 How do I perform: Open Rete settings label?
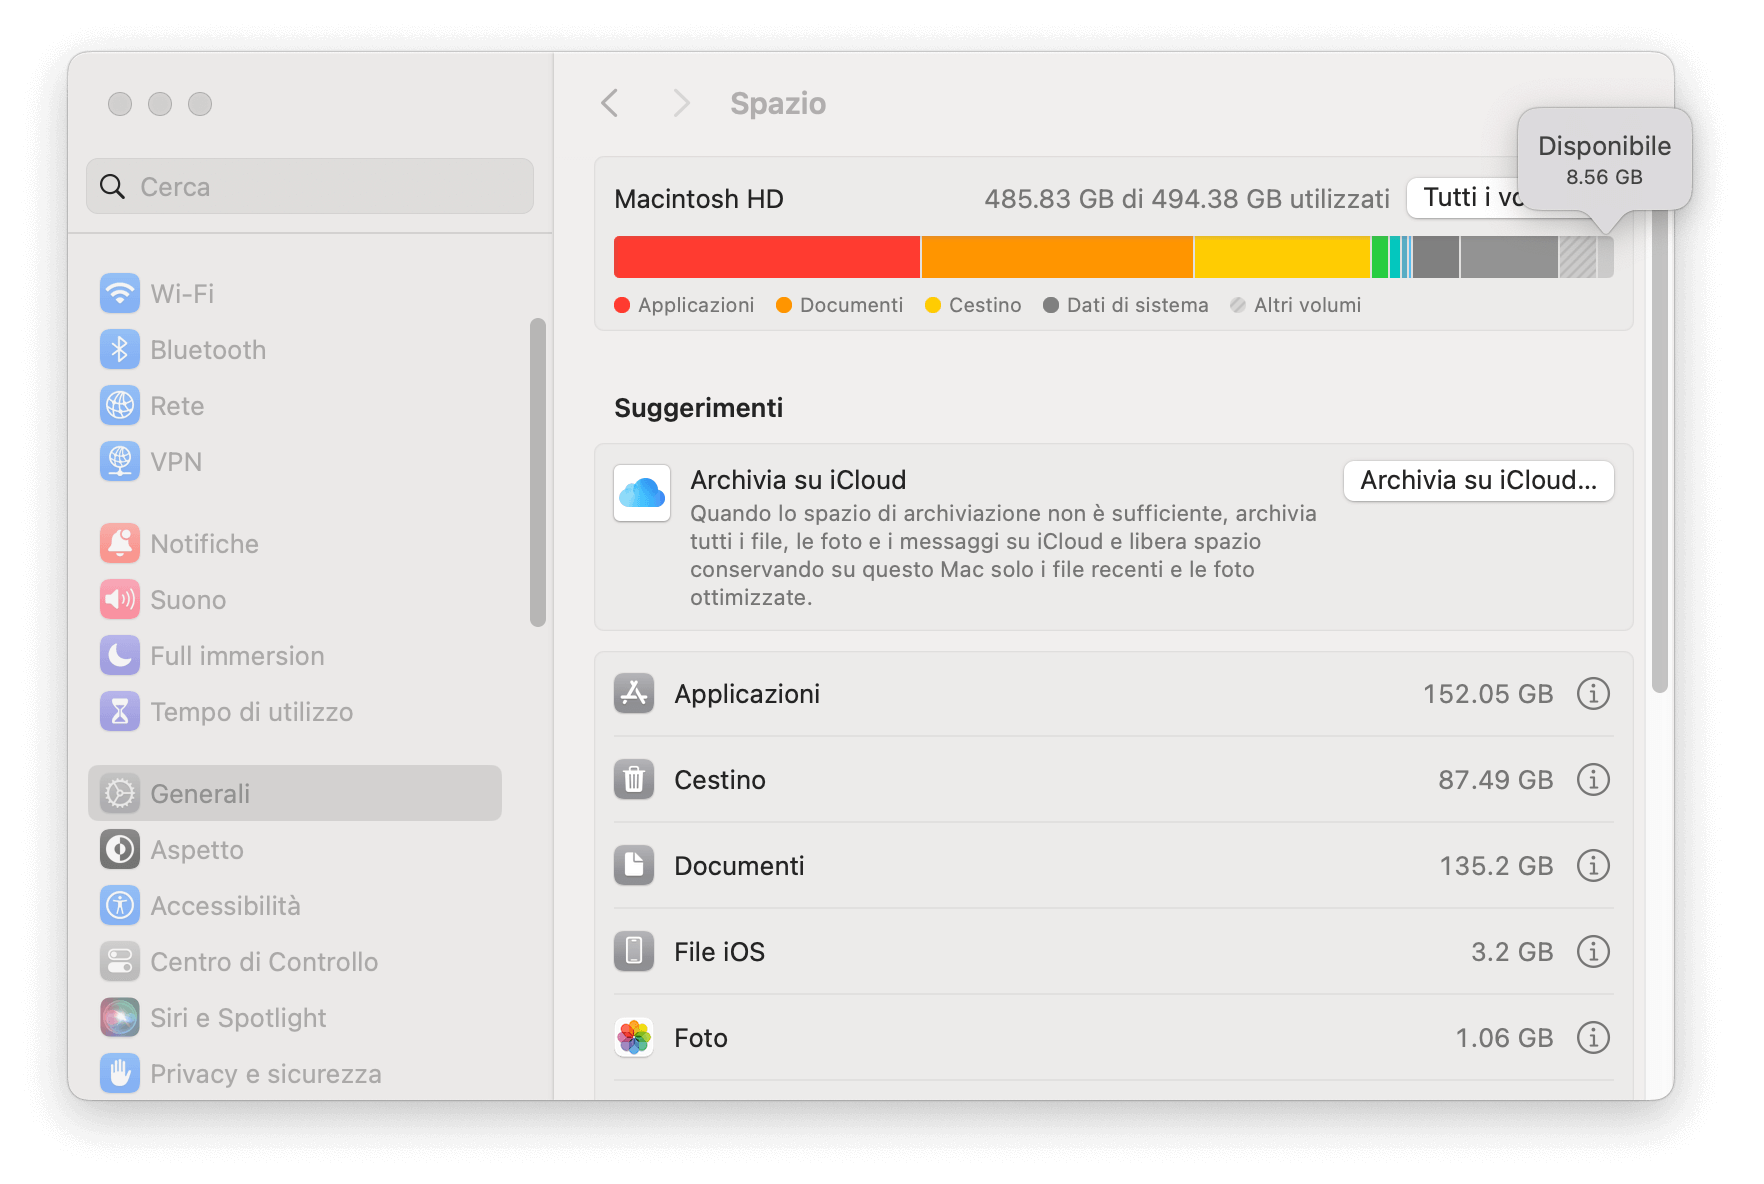point(177,405)
